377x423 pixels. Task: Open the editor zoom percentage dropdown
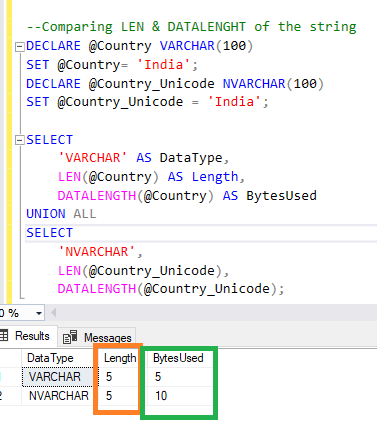tap(39, 313)
